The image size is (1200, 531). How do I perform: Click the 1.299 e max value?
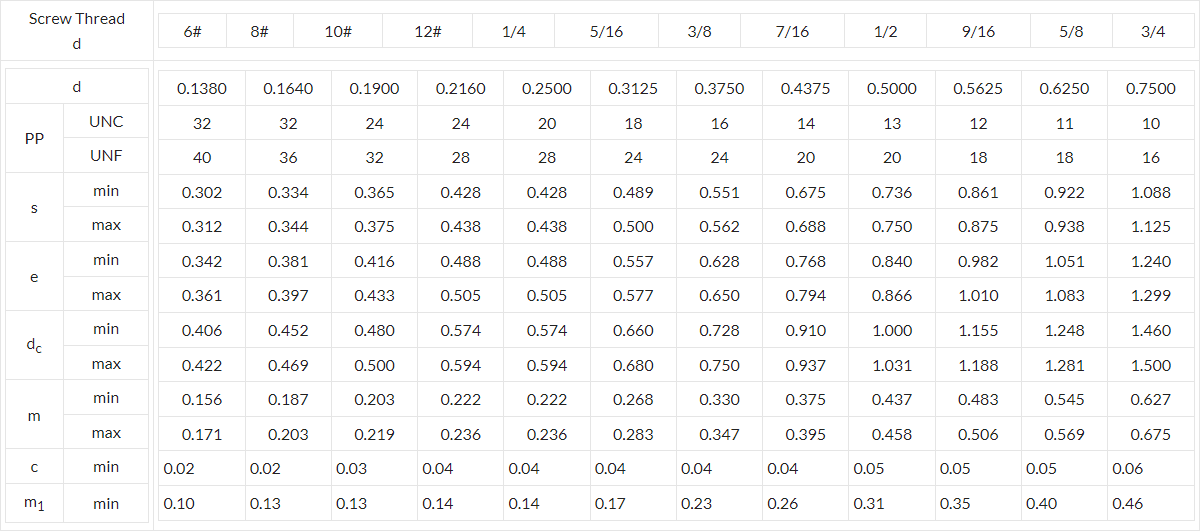click(x=1151, y=296)
